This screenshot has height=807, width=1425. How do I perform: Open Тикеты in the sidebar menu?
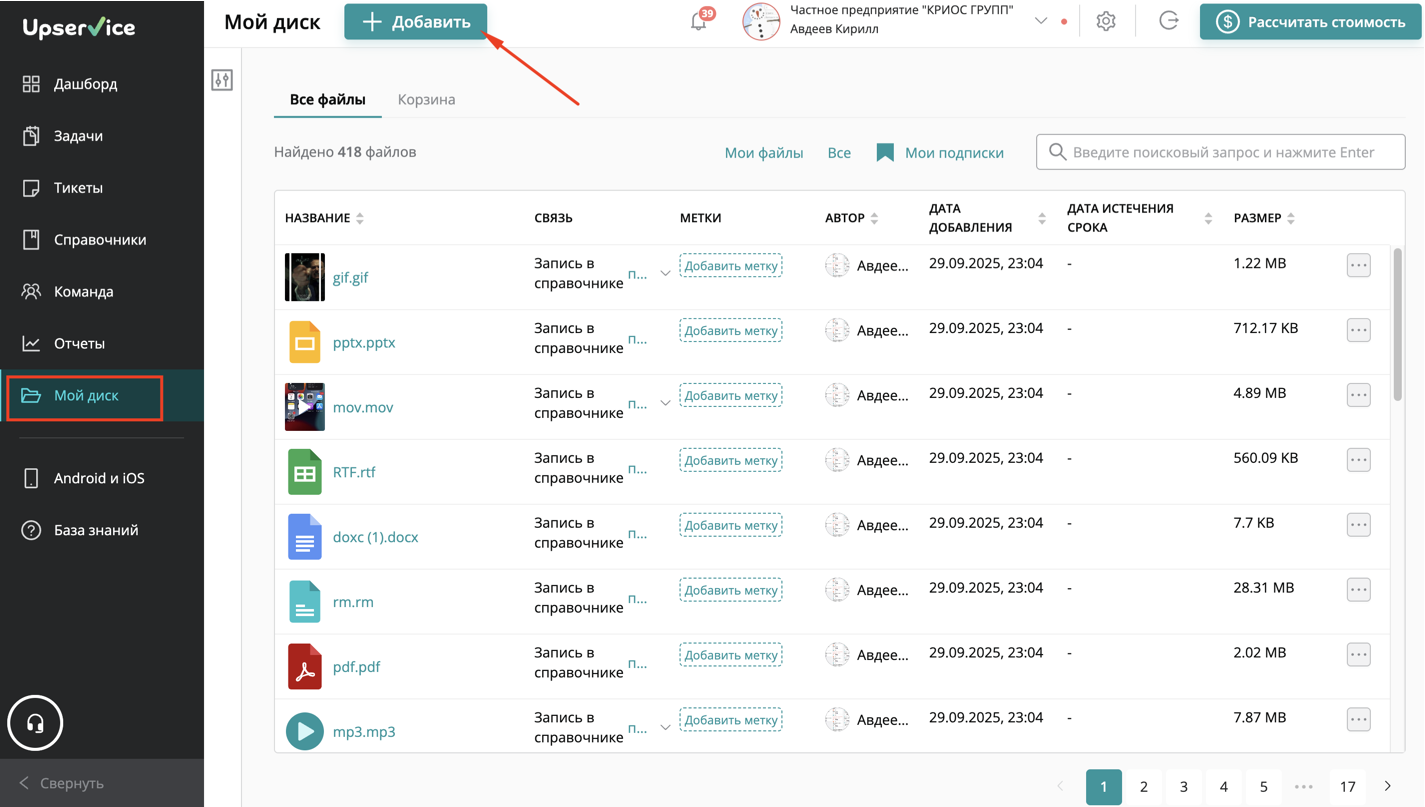(x=78, y=188)
